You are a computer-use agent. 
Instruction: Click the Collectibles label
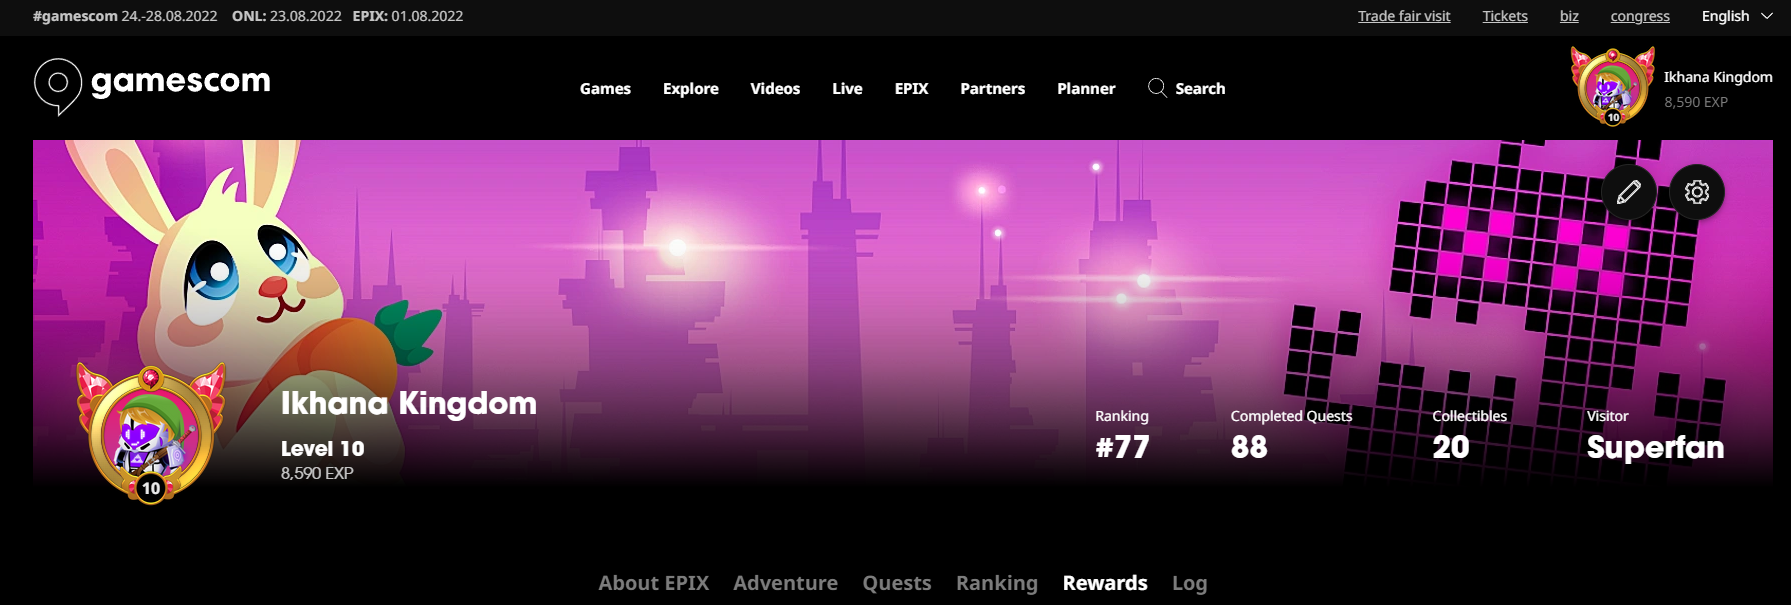coord(1469,416)
